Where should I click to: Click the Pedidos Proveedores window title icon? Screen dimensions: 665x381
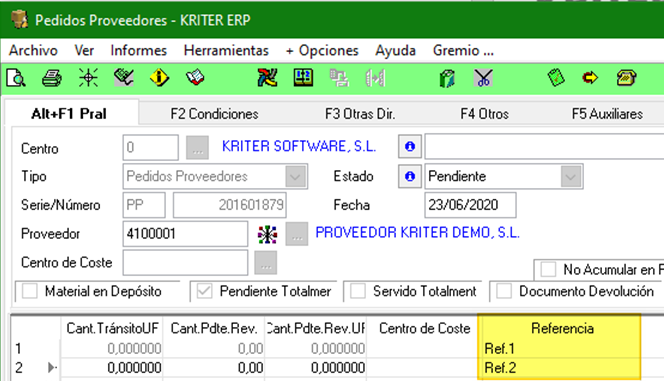19,20
